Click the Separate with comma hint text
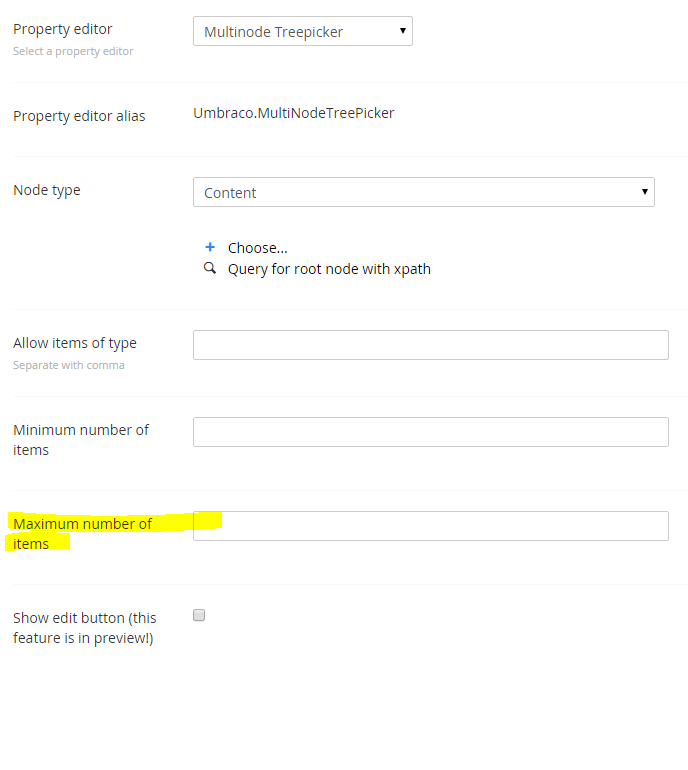This screenshot has height=770, width=688. point(69,365)
